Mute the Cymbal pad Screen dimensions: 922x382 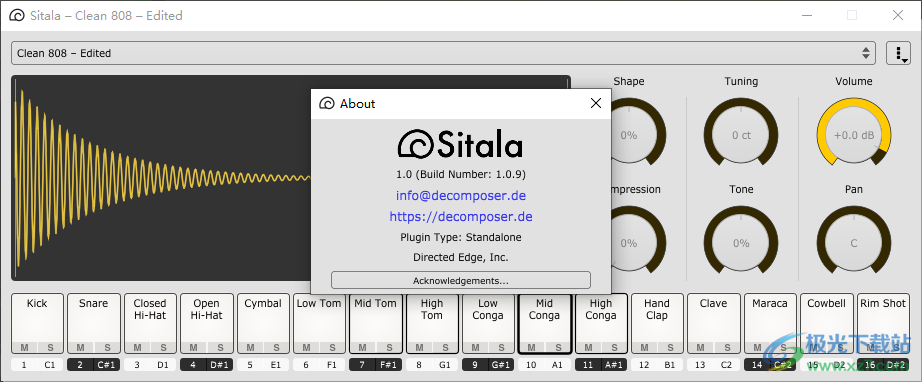coord(250,347)
